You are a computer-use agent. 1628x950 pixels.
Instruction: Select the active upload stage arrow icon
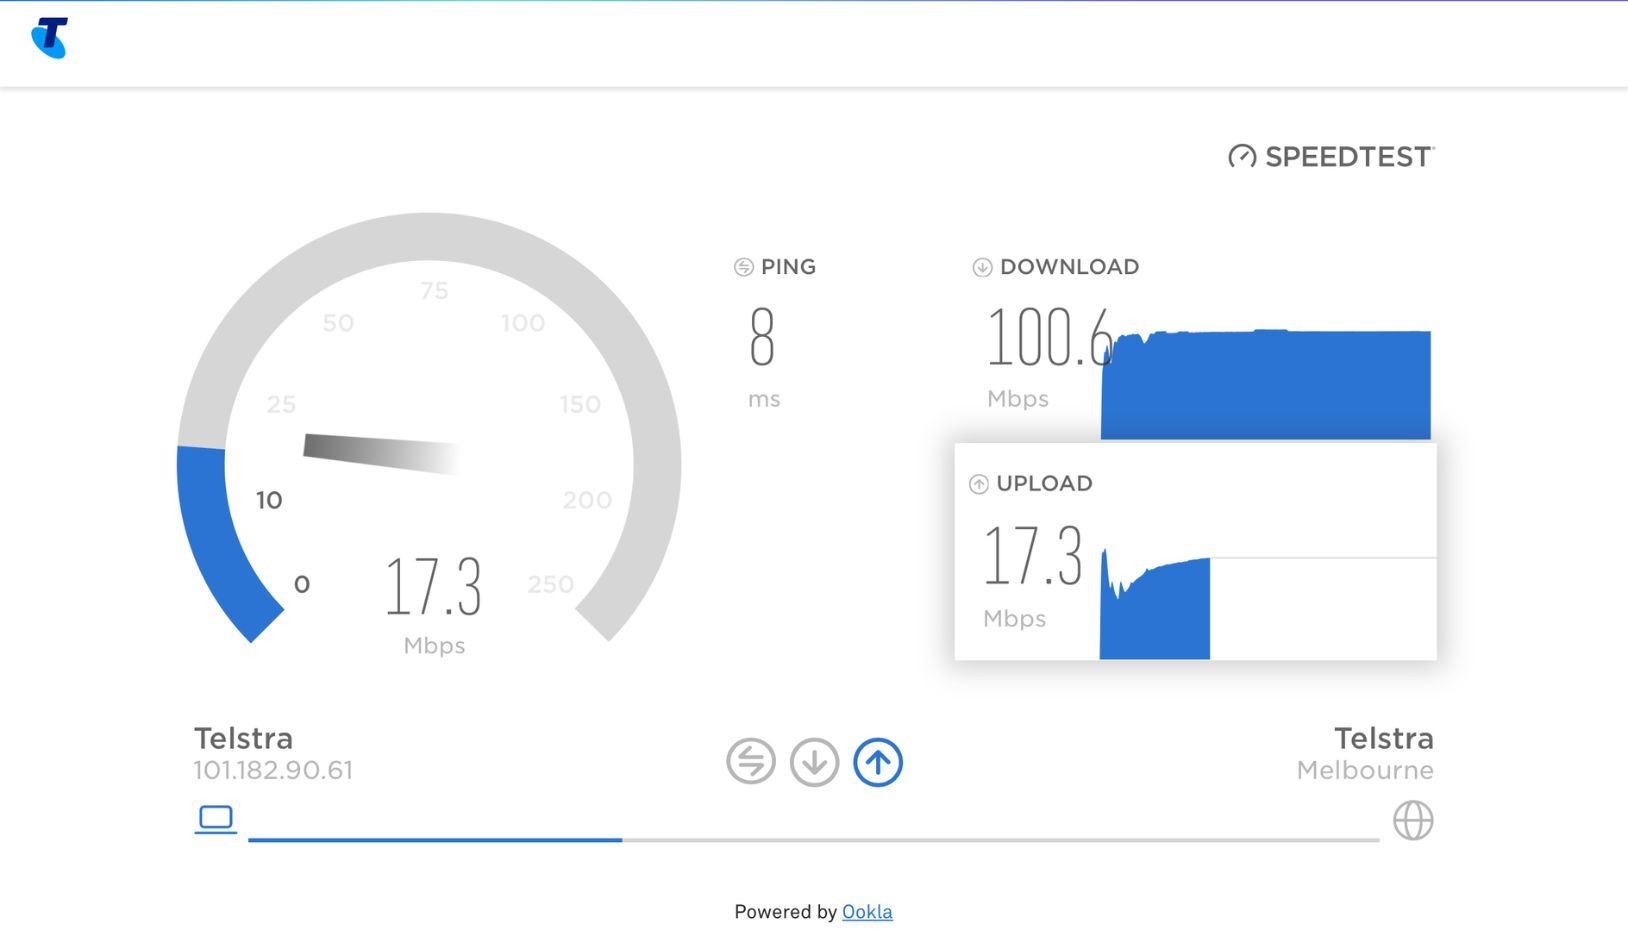click(878, 762)
